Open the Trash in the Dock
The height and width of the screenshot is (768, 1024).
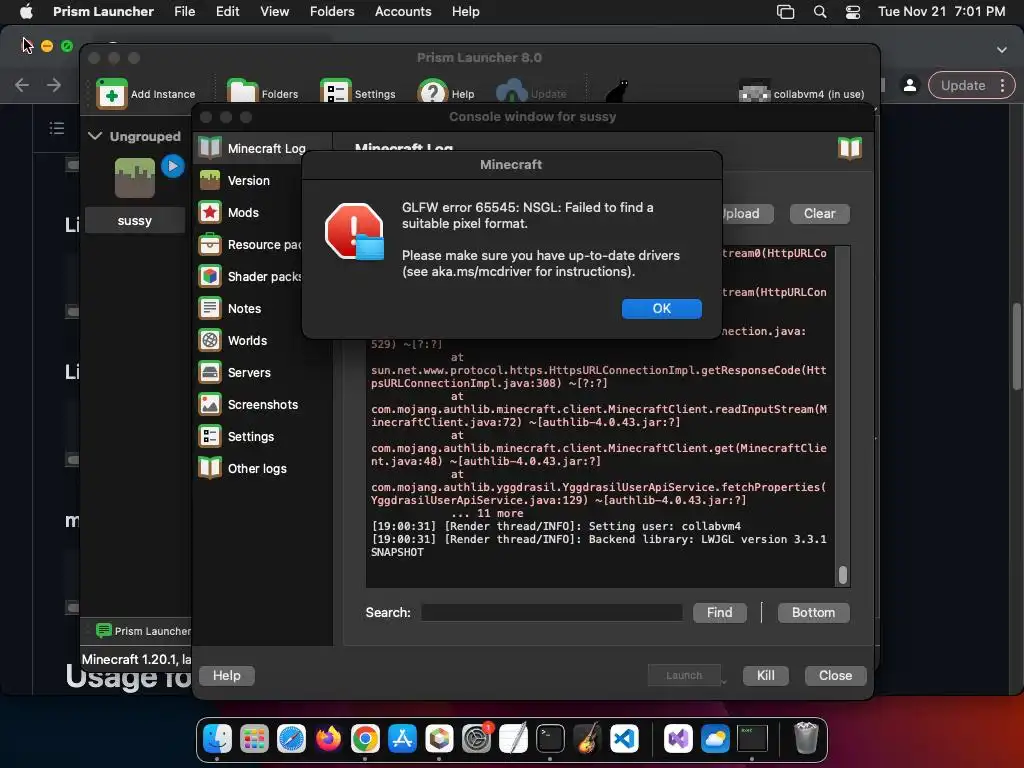coord(807,738)
